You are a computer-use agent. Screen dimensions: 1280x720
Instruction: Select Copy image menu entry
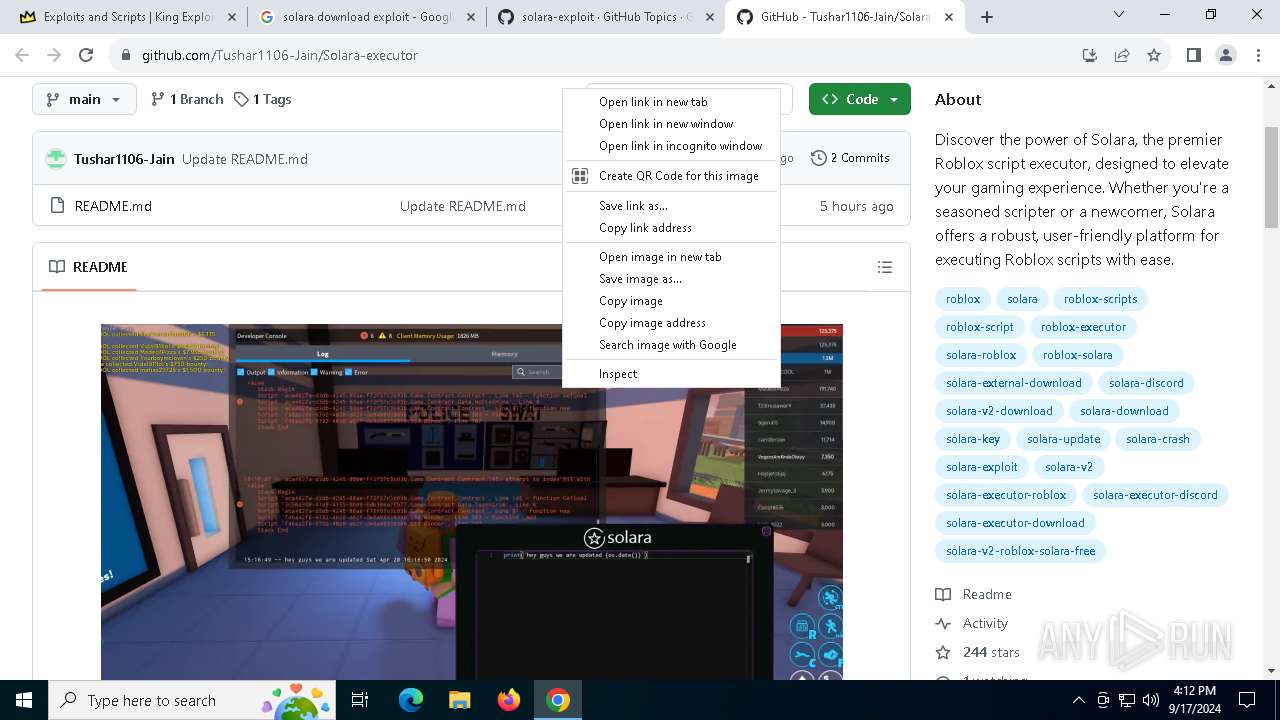pos(671,301)
